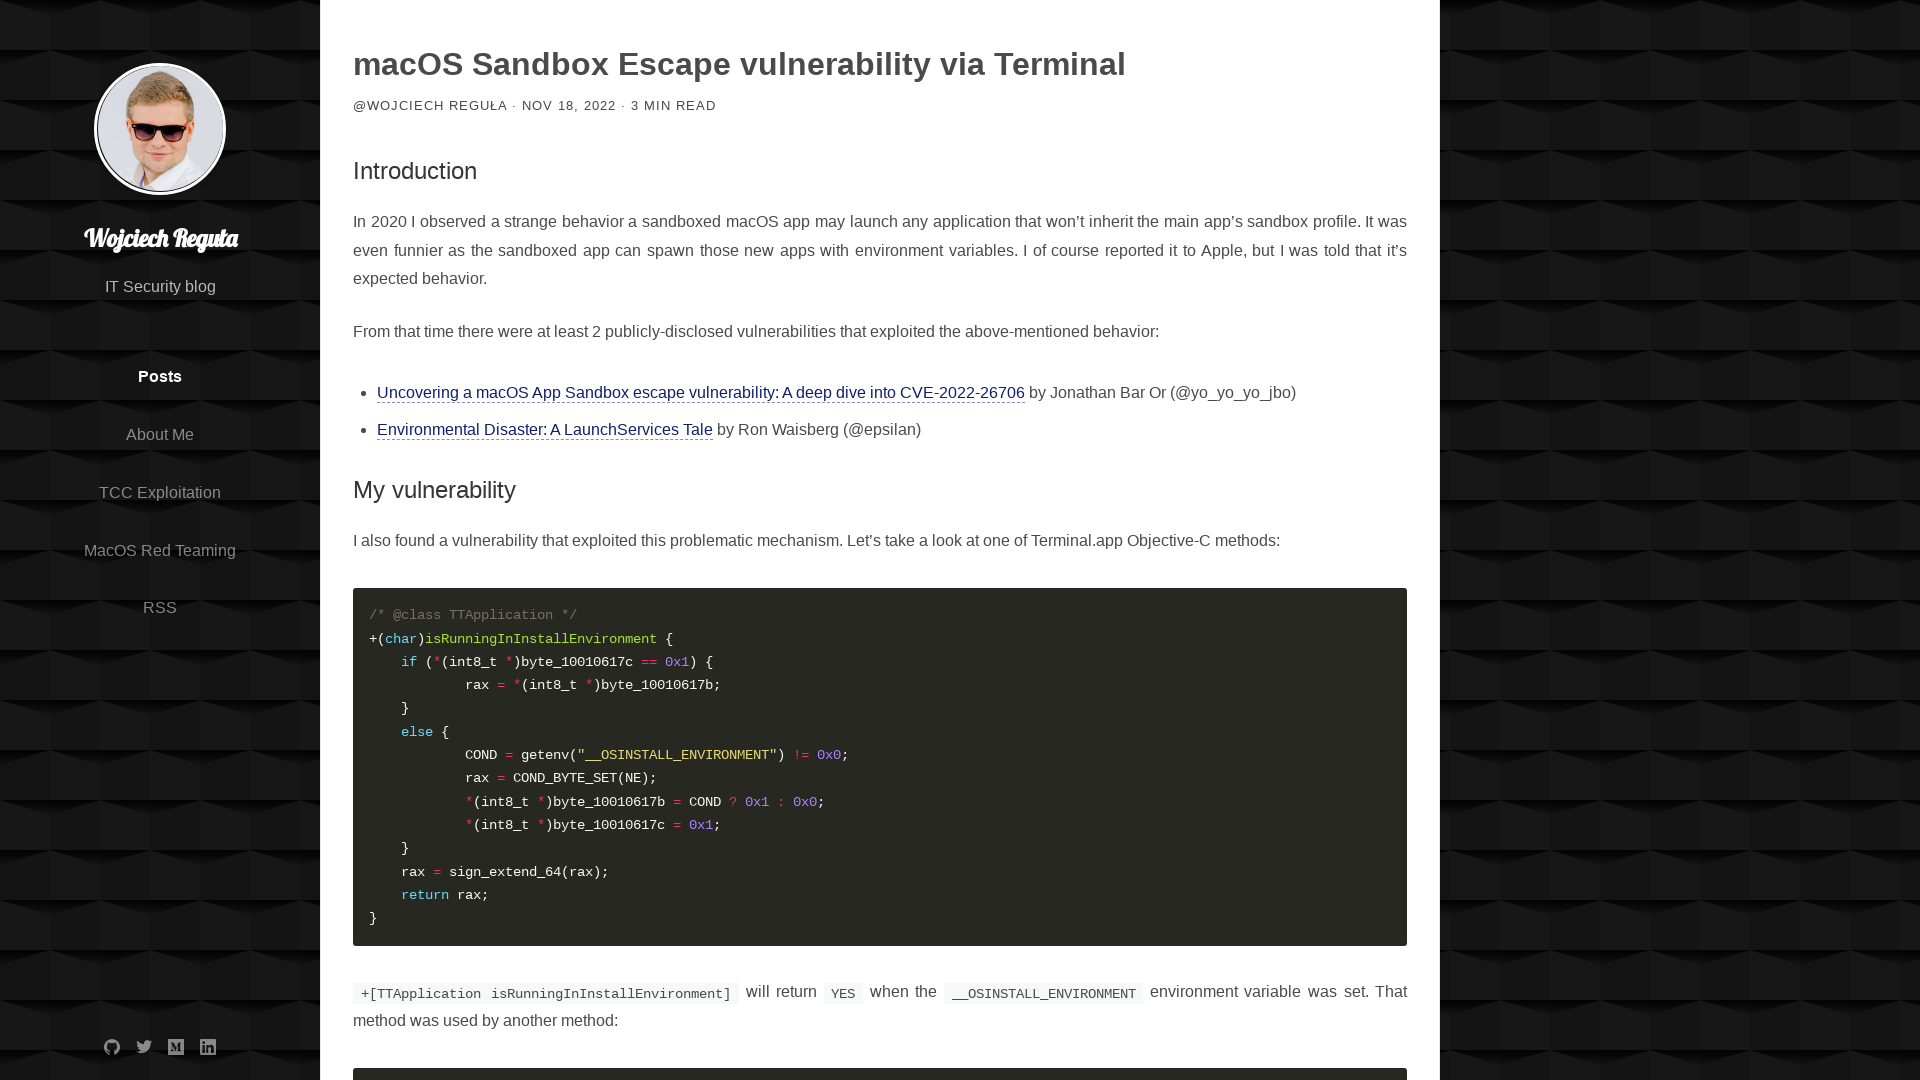
Task: Click the article title about macOS Sandbox Escape
Action: [739, 64]
